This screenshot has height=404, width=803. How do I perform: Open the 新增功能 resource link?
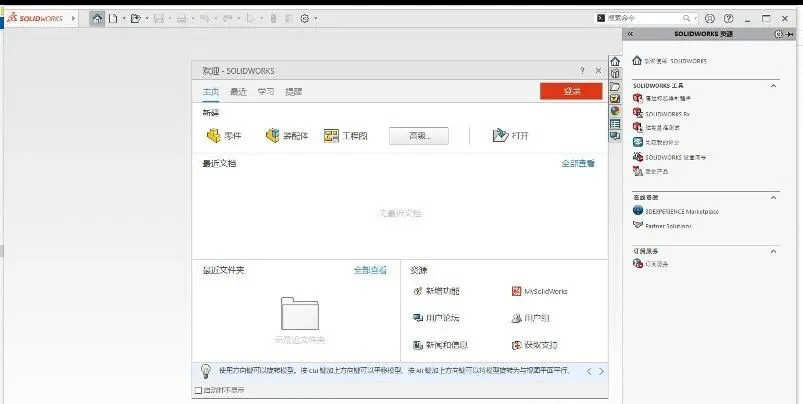[x=436, y=291]
